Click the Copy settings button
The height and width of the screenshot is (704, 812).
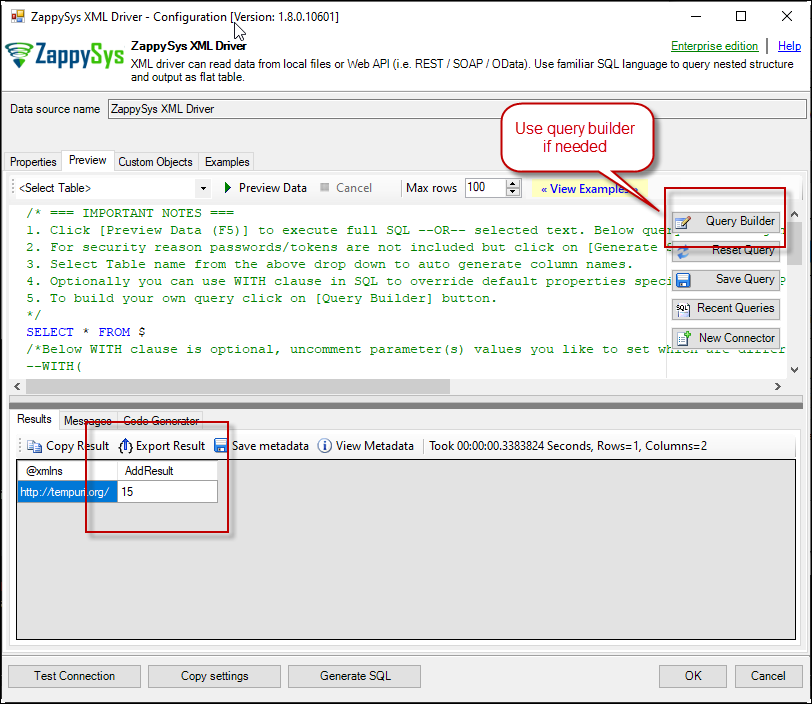214,676
